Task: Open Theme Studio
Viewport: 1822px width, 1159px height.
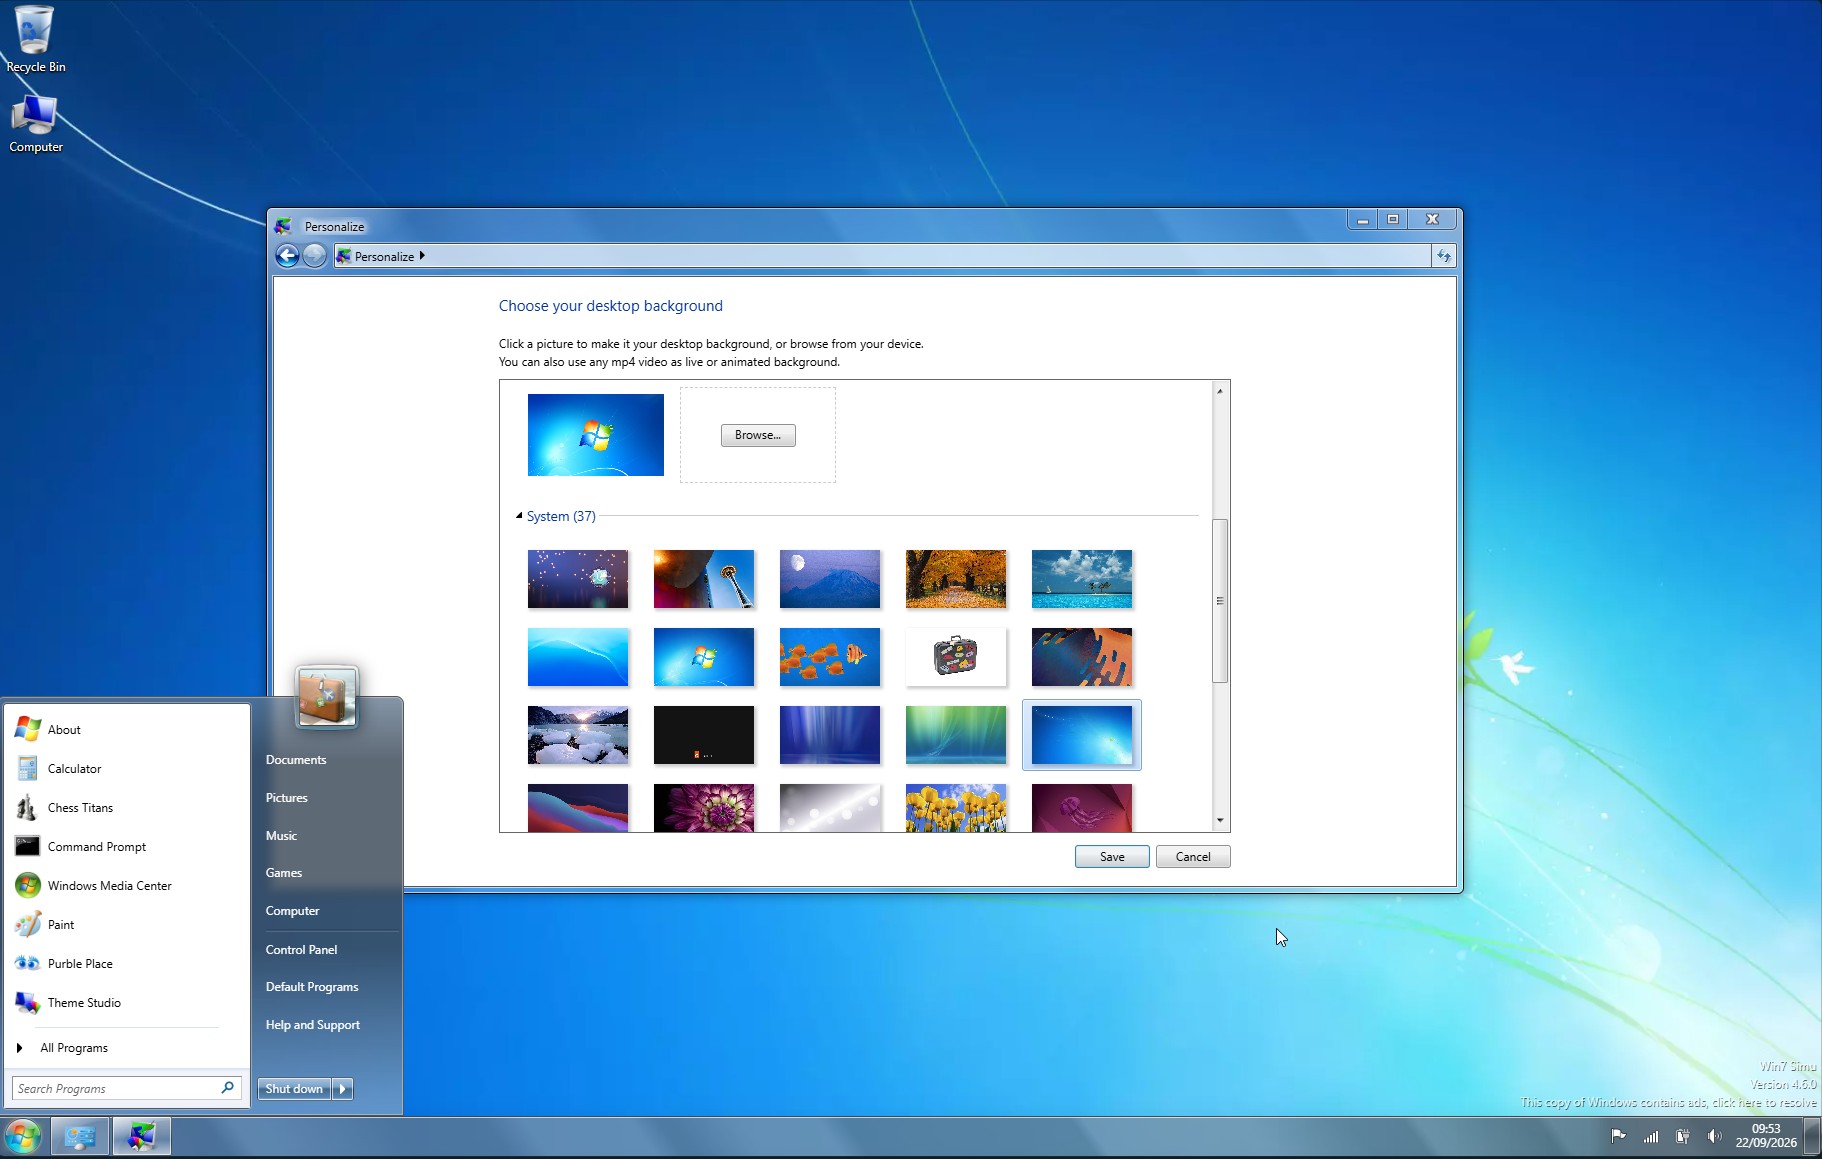Action: tap(84, 1002)
